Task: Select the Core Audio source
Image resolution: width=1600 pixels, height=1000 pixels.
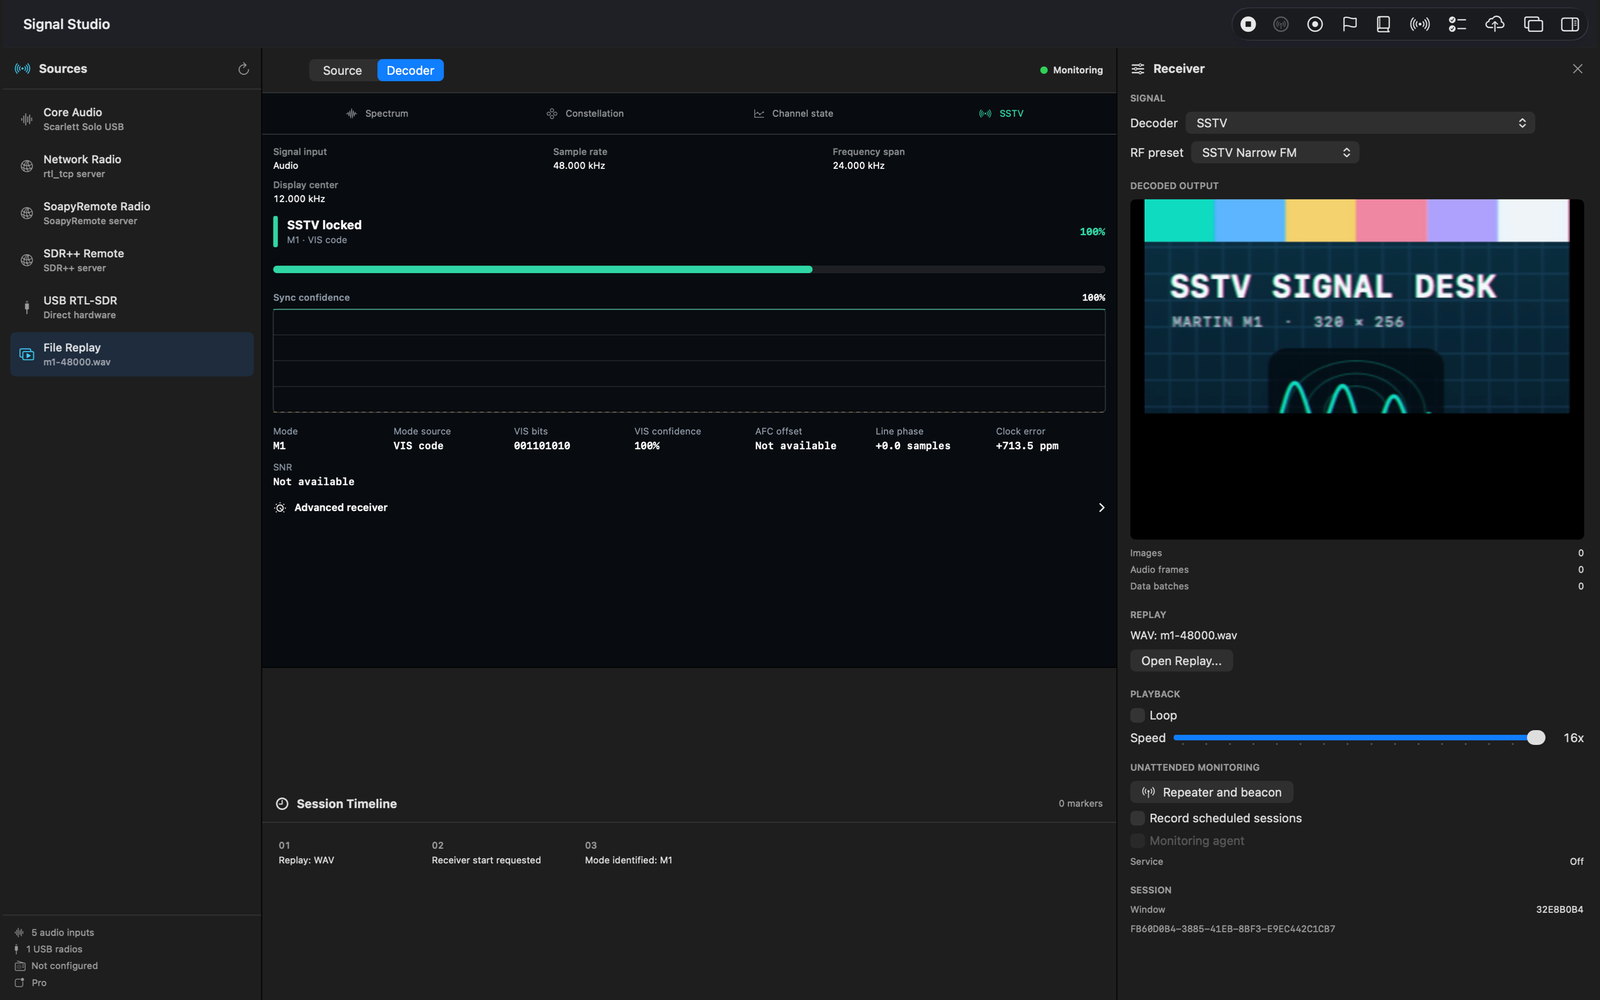Action: 131,119
